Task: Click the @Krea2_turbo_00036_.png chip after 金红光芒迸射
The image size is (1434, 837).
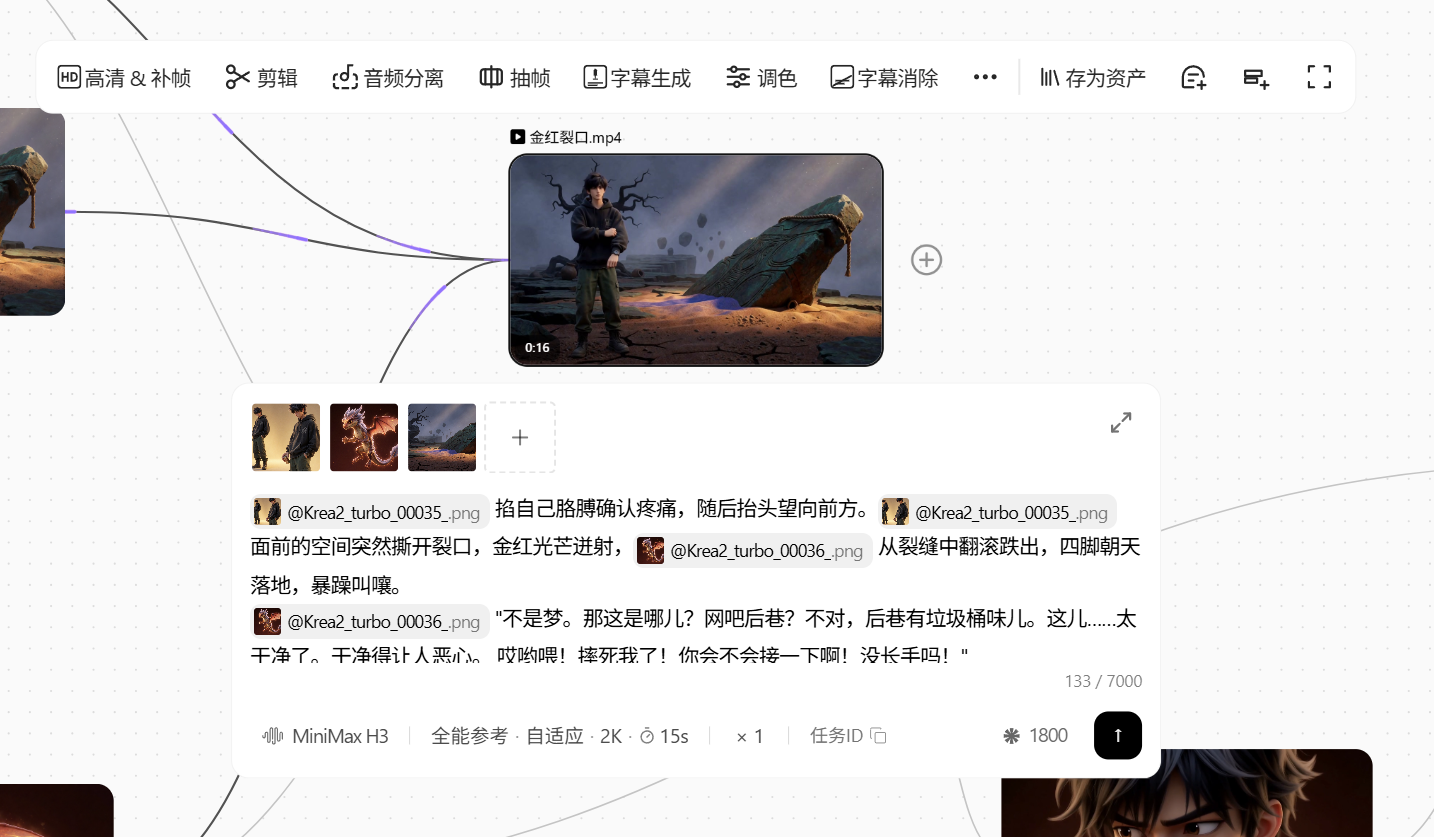Action: (x=753, y=550)
